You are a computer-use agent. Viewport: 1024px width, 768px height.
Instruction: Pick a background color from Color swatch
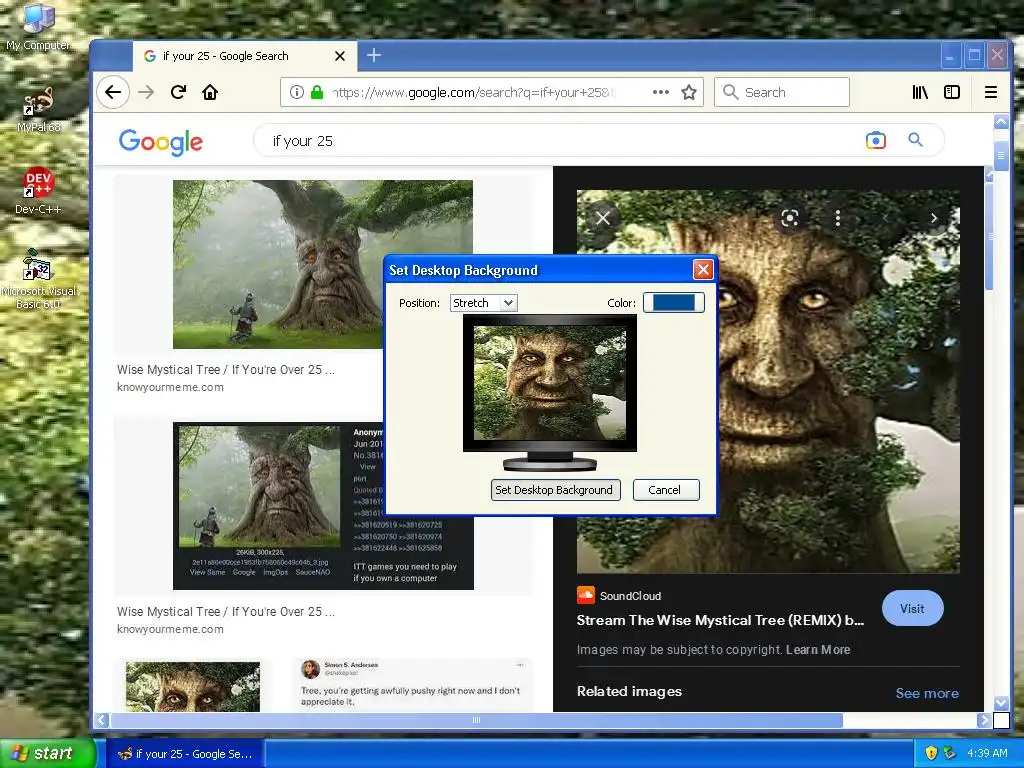pyautogui.click(x=674, y=302)
